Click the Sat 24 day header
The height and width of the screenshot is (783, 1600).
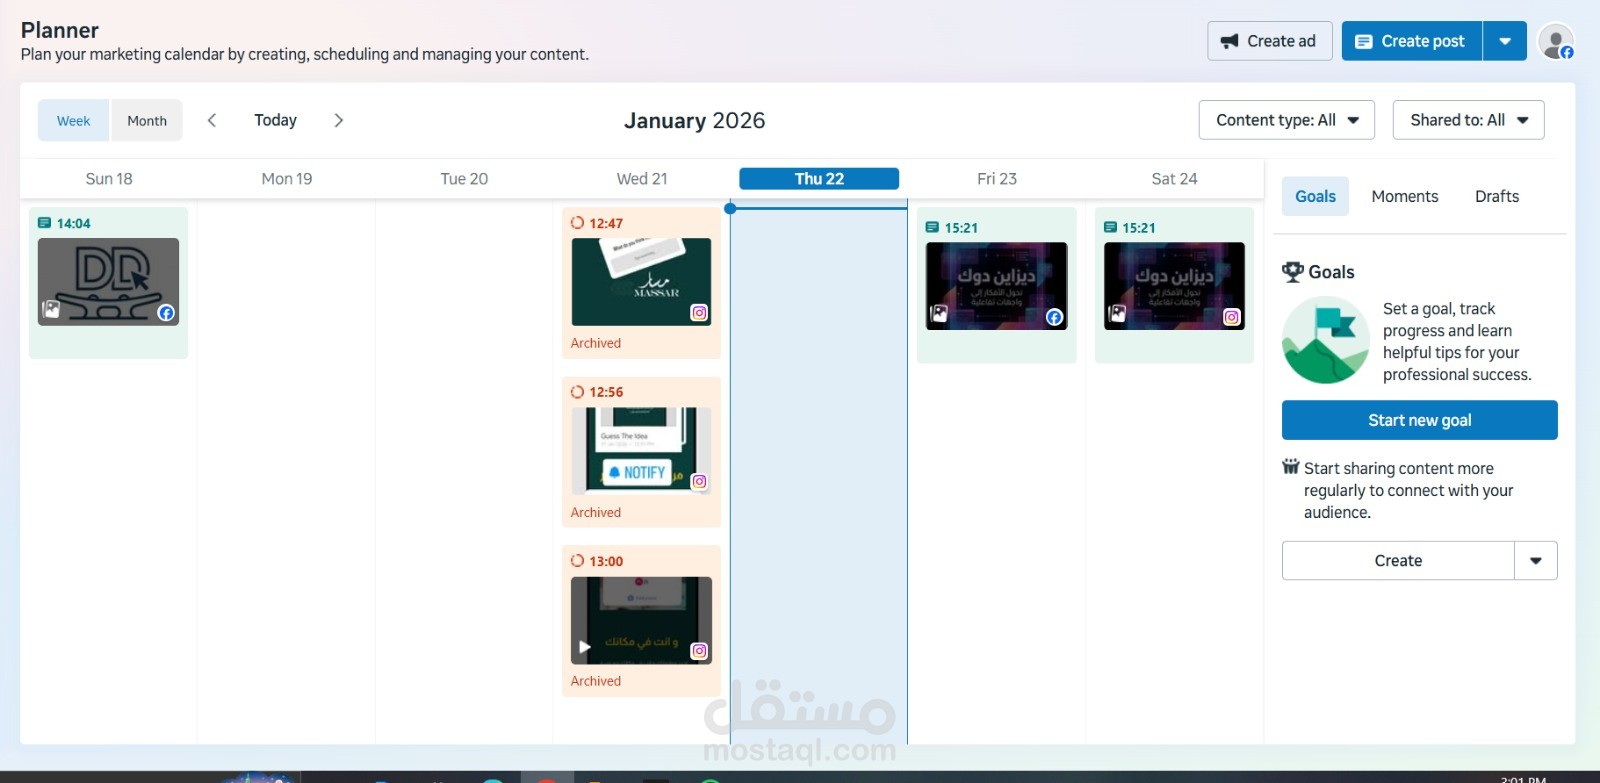[x=1174, y=179]
